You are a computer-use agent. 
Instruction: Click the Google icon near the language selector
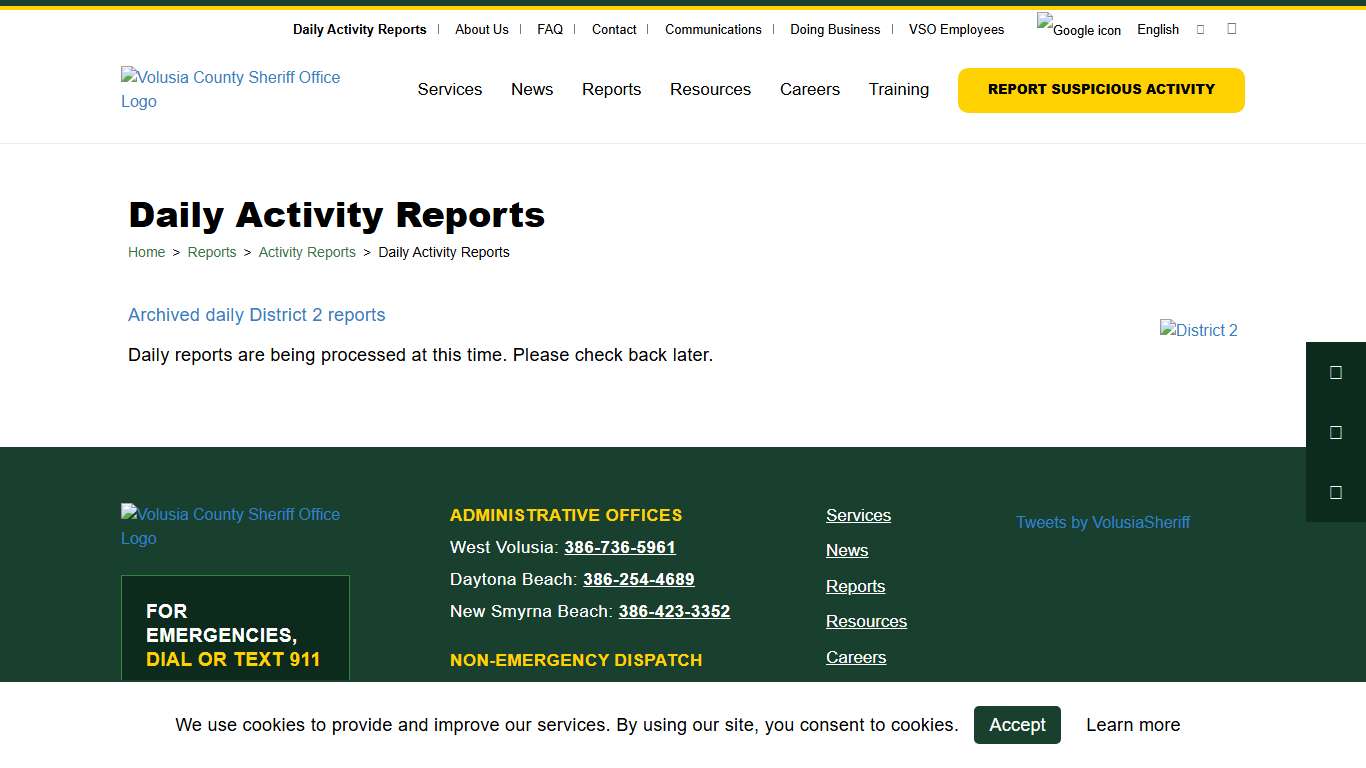click(x=1078, y=29)
